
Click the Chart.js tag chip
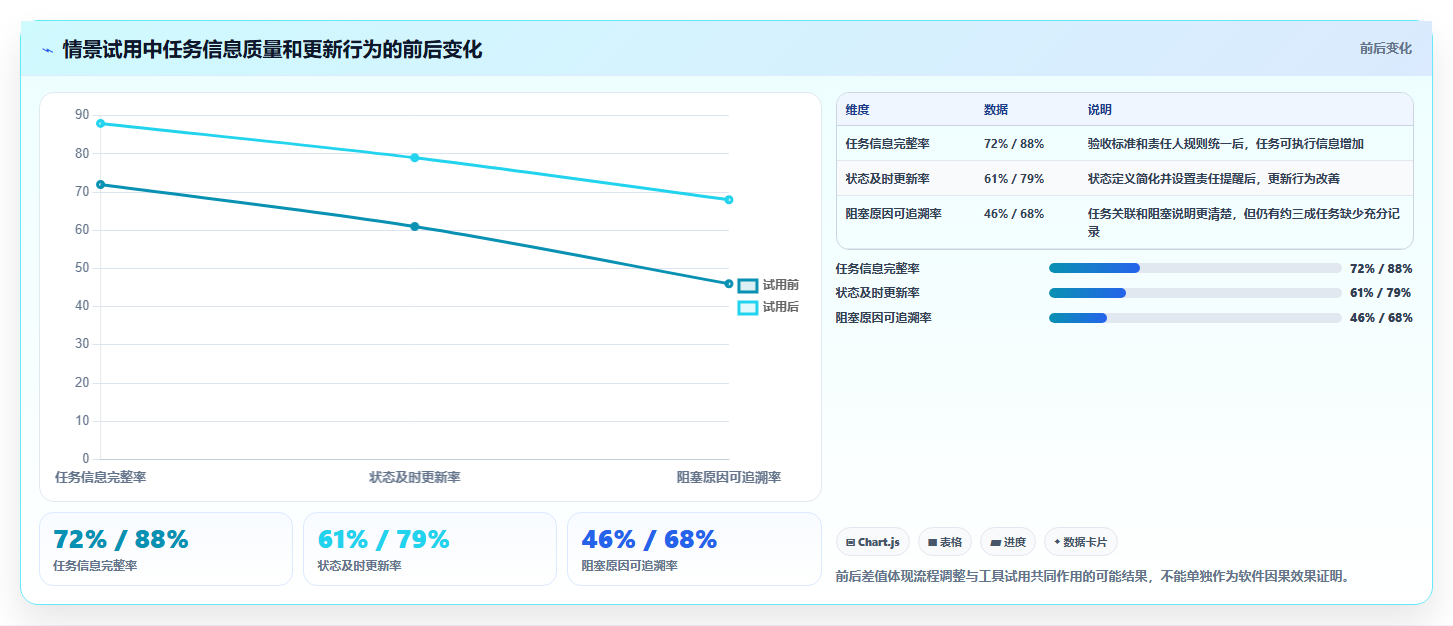873,542
